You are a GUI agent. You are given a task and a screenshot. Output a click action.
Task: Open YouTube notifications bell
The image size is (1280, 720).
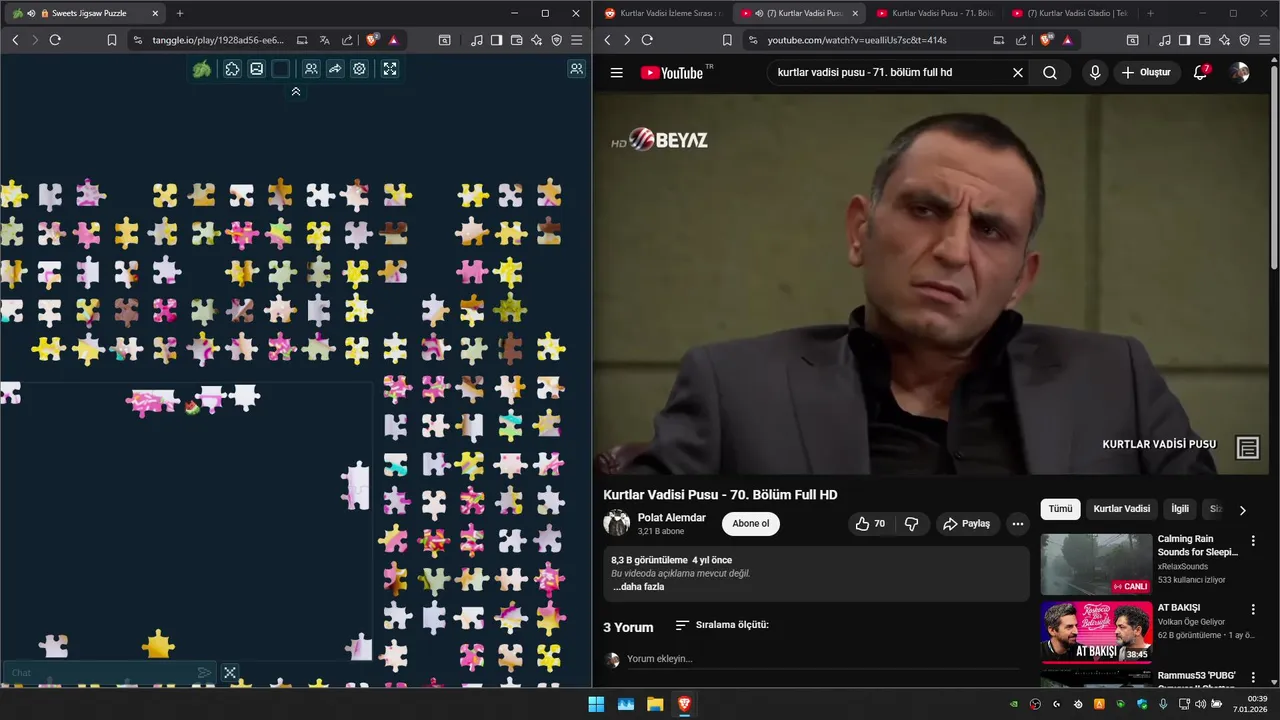click(1201, 73)
